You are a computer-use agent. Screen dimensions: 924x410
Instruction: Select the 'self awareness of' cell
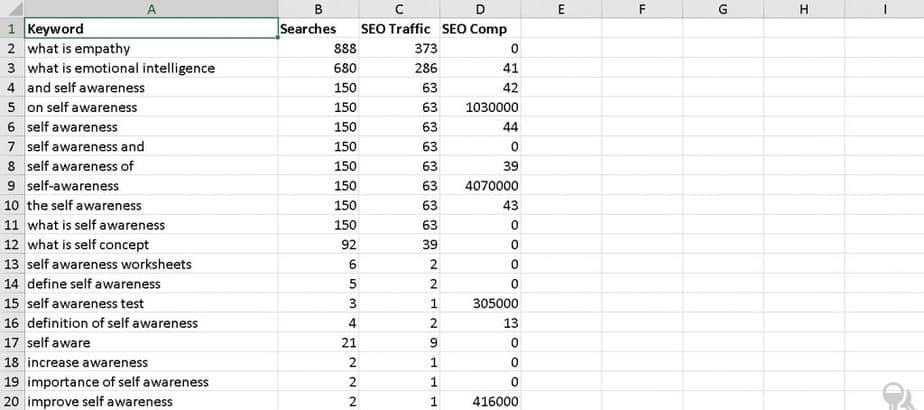(151, 166)
